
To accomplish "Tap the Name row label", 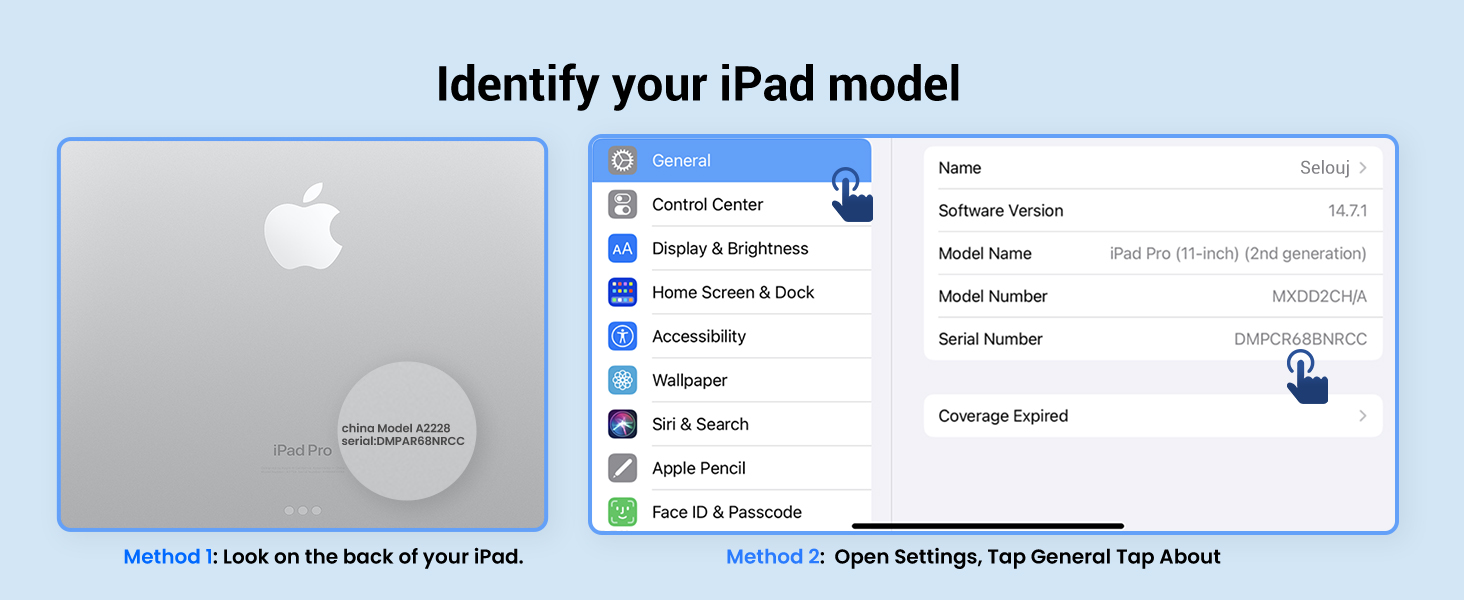I will click(960, 168).
